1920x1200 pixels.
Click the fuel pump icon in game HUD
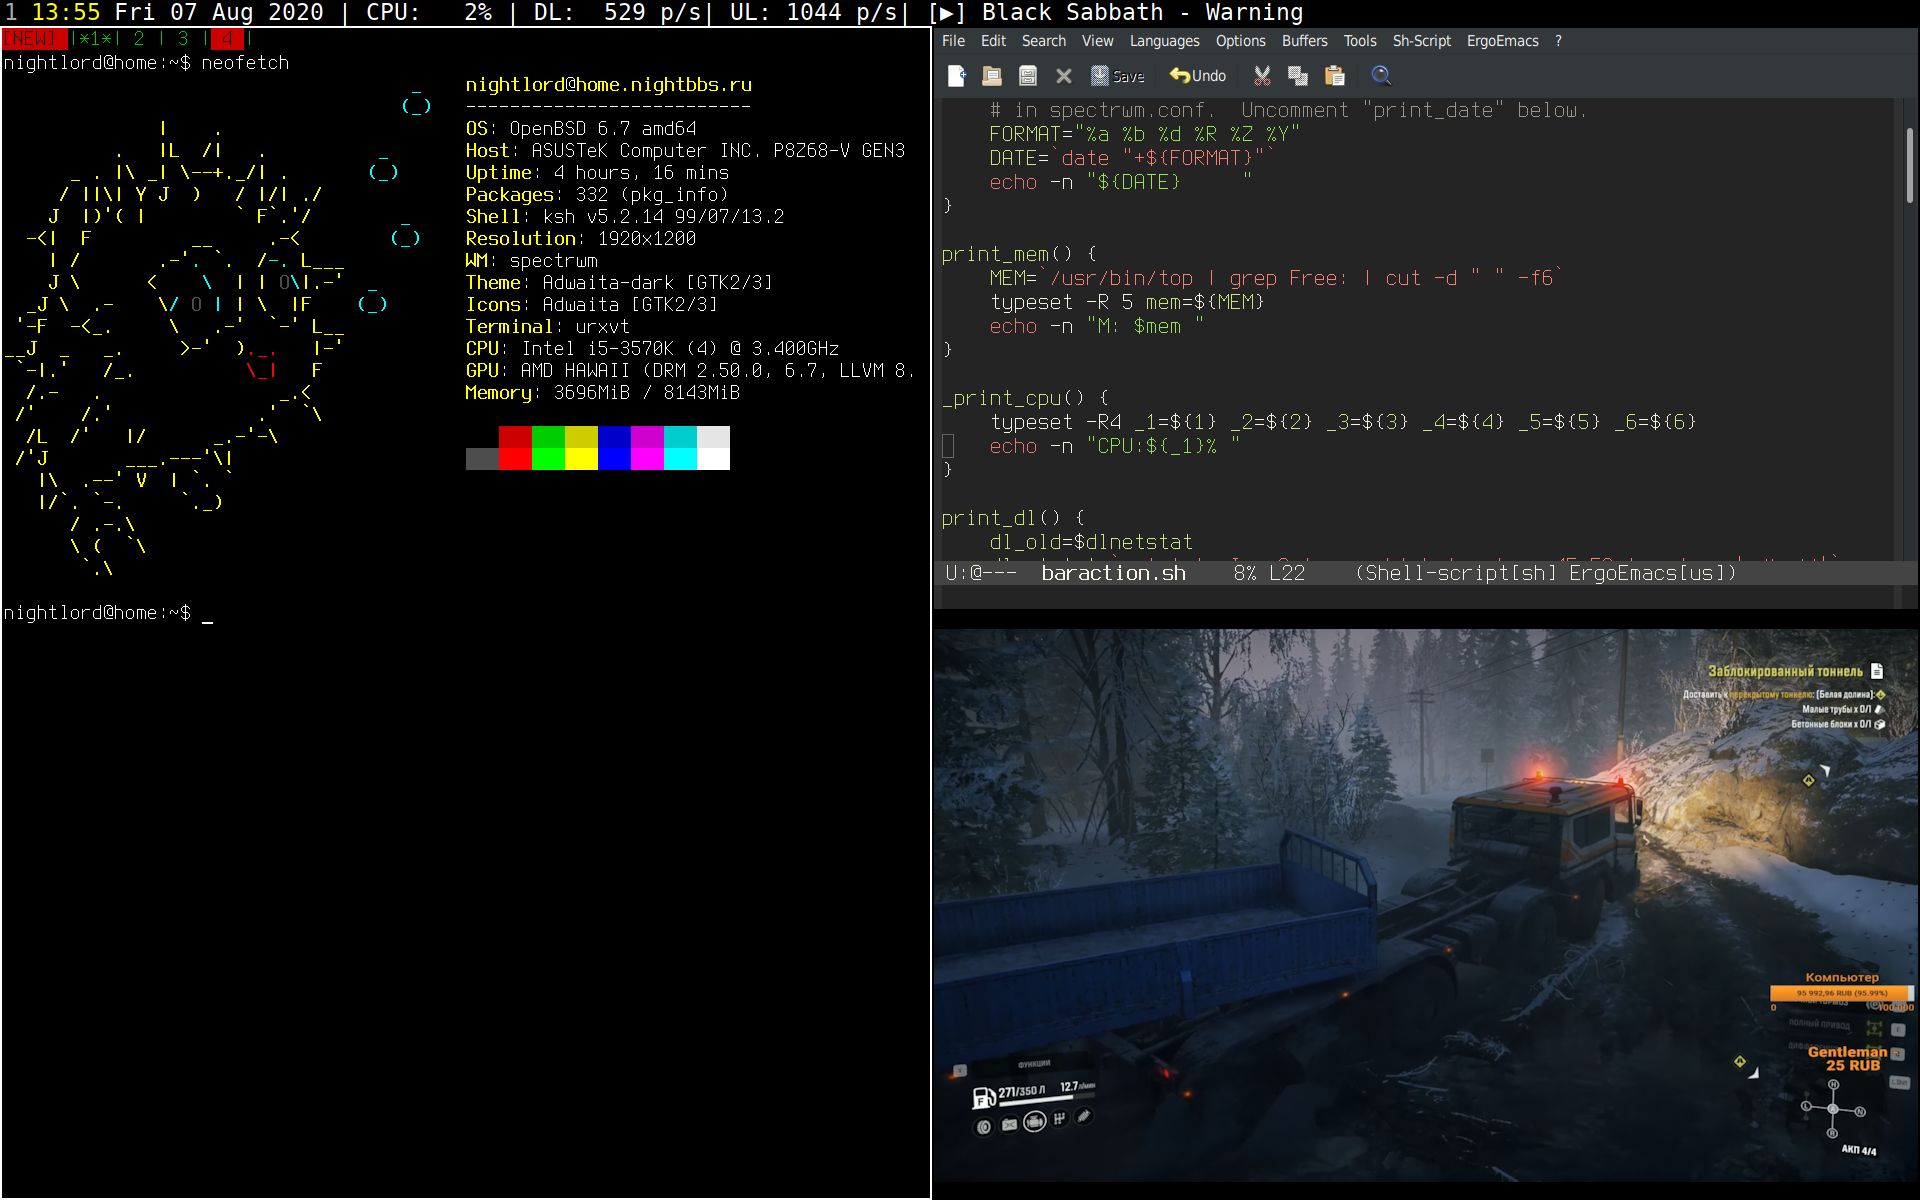click(x=983, y=1098)
